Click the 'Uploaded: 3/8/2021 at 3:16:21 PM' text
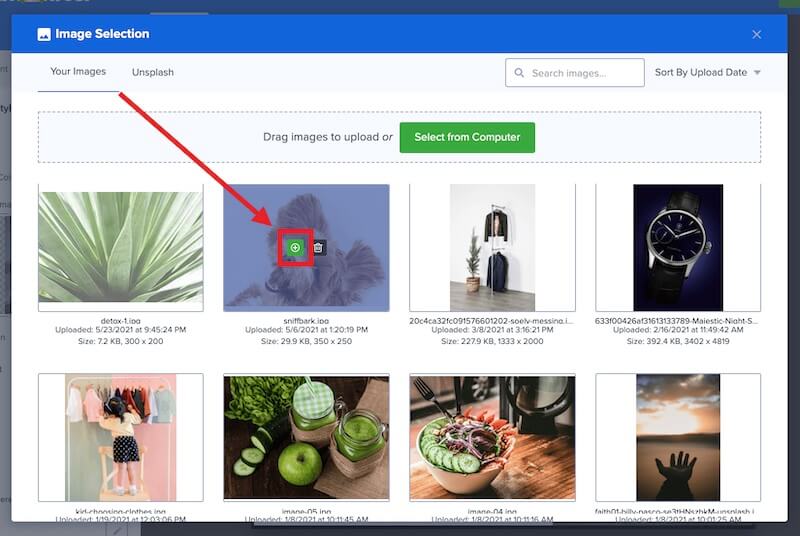800x536 pixels. click(492, 330)
